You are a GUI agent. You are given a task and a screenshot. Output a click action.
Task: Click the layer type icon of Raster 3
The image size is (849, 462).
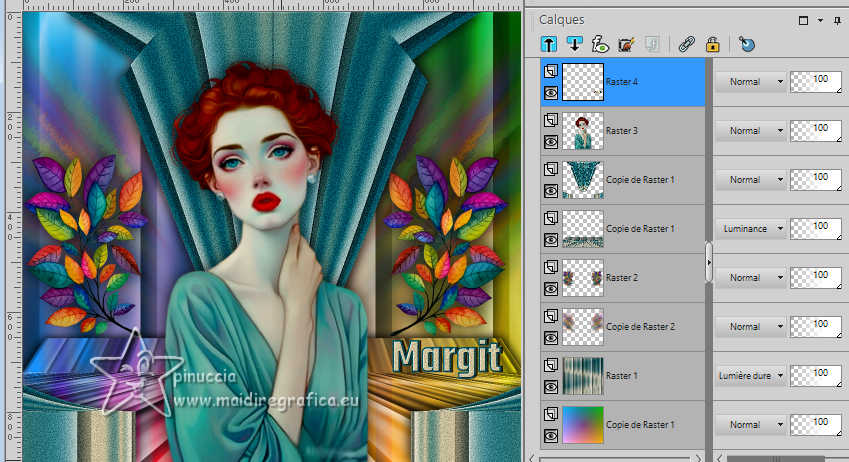(x=551, y=120)
